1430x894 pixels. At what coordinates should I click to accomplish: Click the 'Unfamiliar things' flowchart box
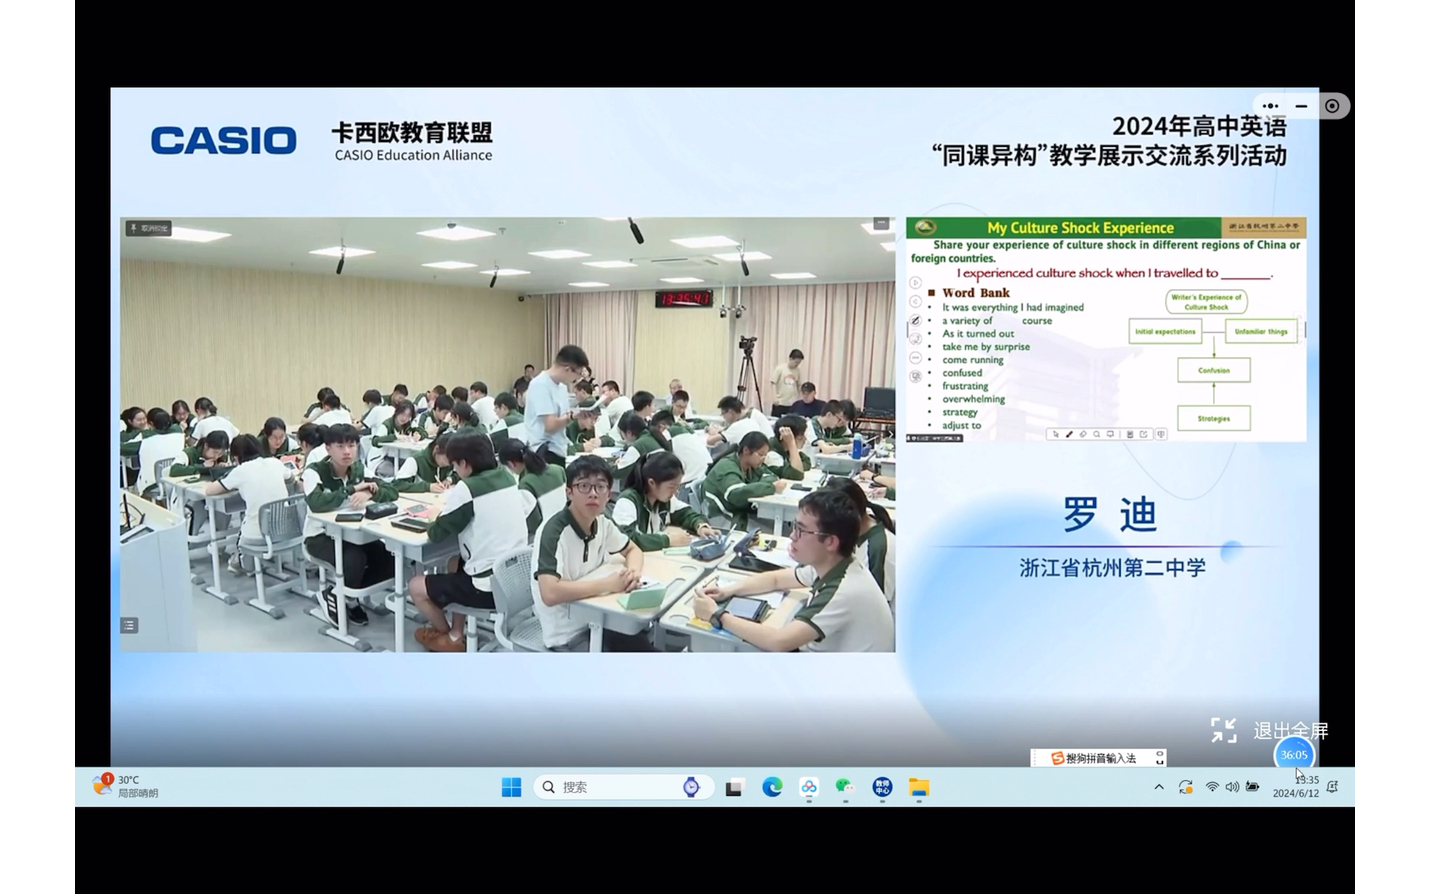click(1261, 332)
